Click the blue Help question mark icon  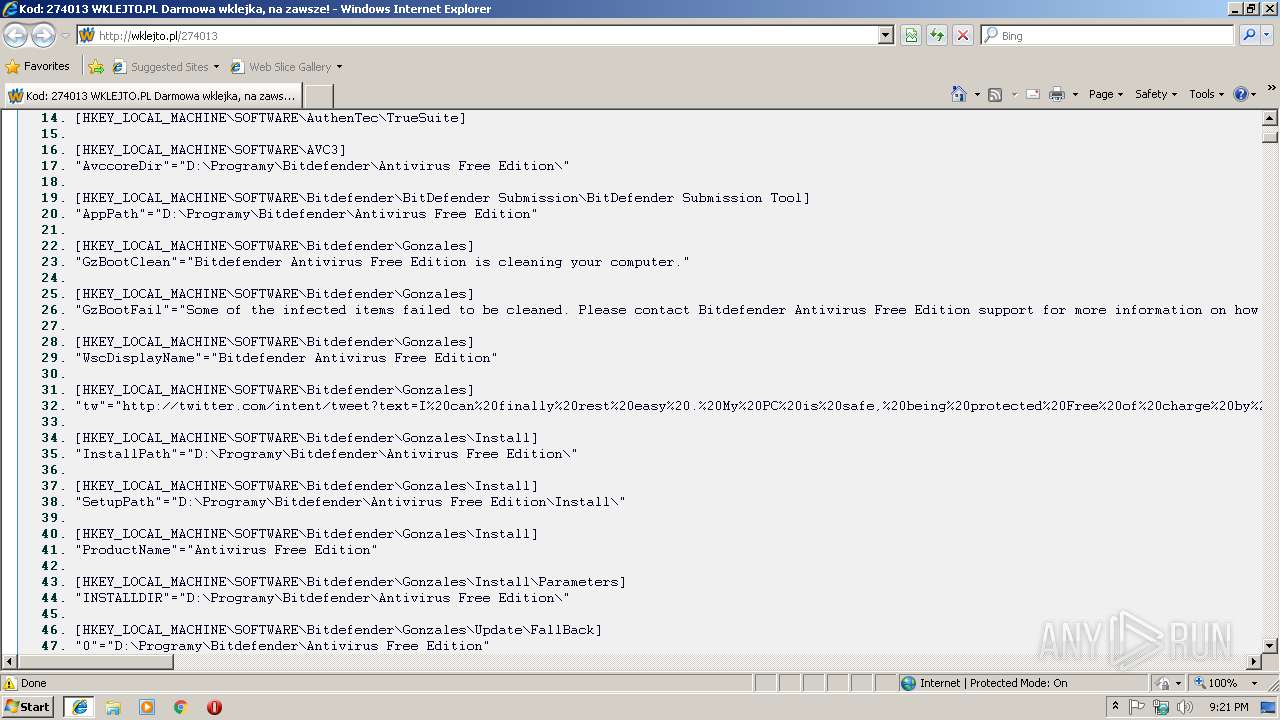coord(1241,94)
